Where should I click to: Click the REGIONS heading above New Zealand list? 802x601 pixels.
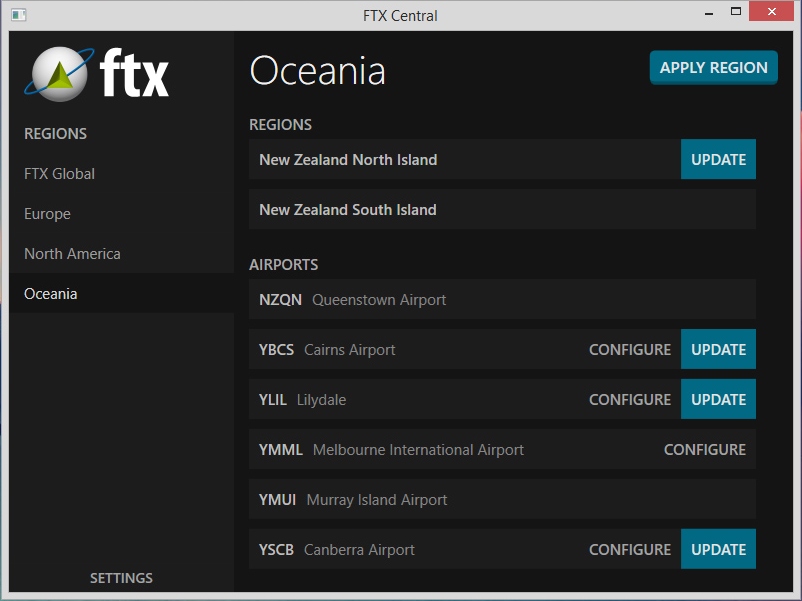(x=280, y=124)
